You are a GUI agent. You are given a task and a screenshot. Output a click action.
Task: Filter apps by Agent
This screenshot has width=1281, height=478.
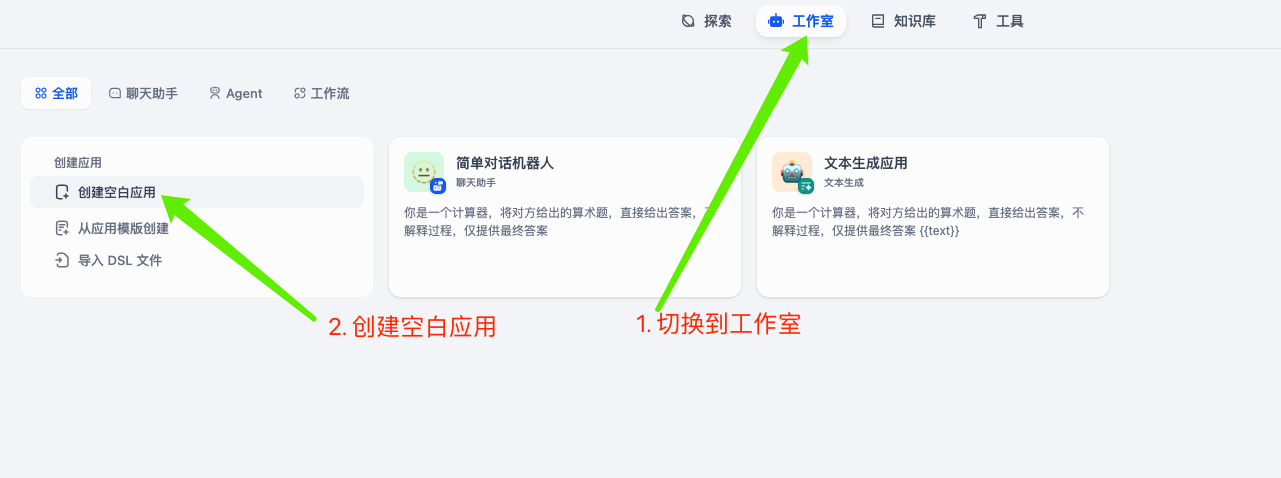tap(236, 93)
